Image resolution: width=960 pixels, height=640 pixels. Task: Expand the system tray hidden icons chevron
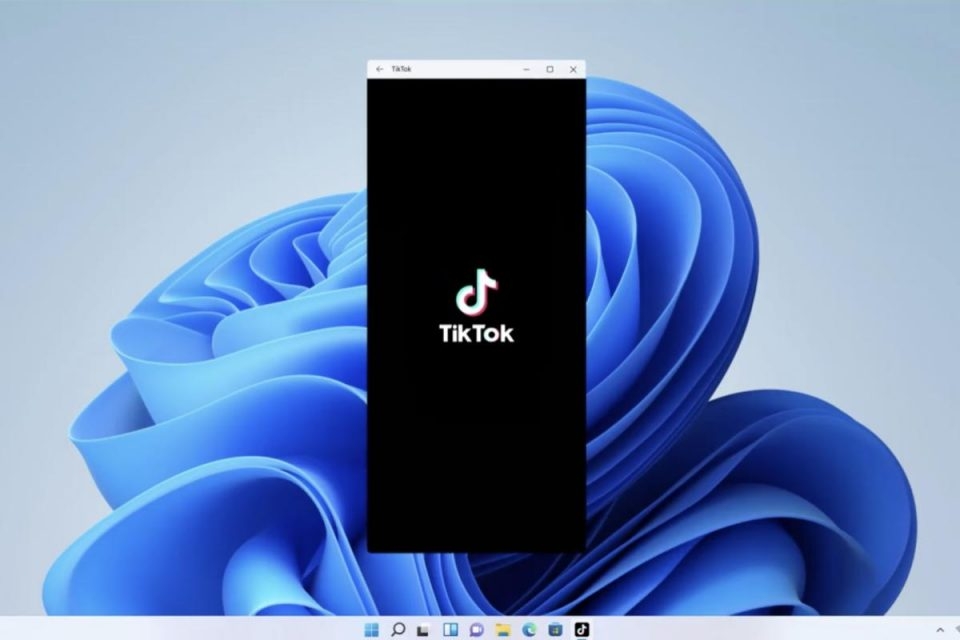[x=939, y=629]
